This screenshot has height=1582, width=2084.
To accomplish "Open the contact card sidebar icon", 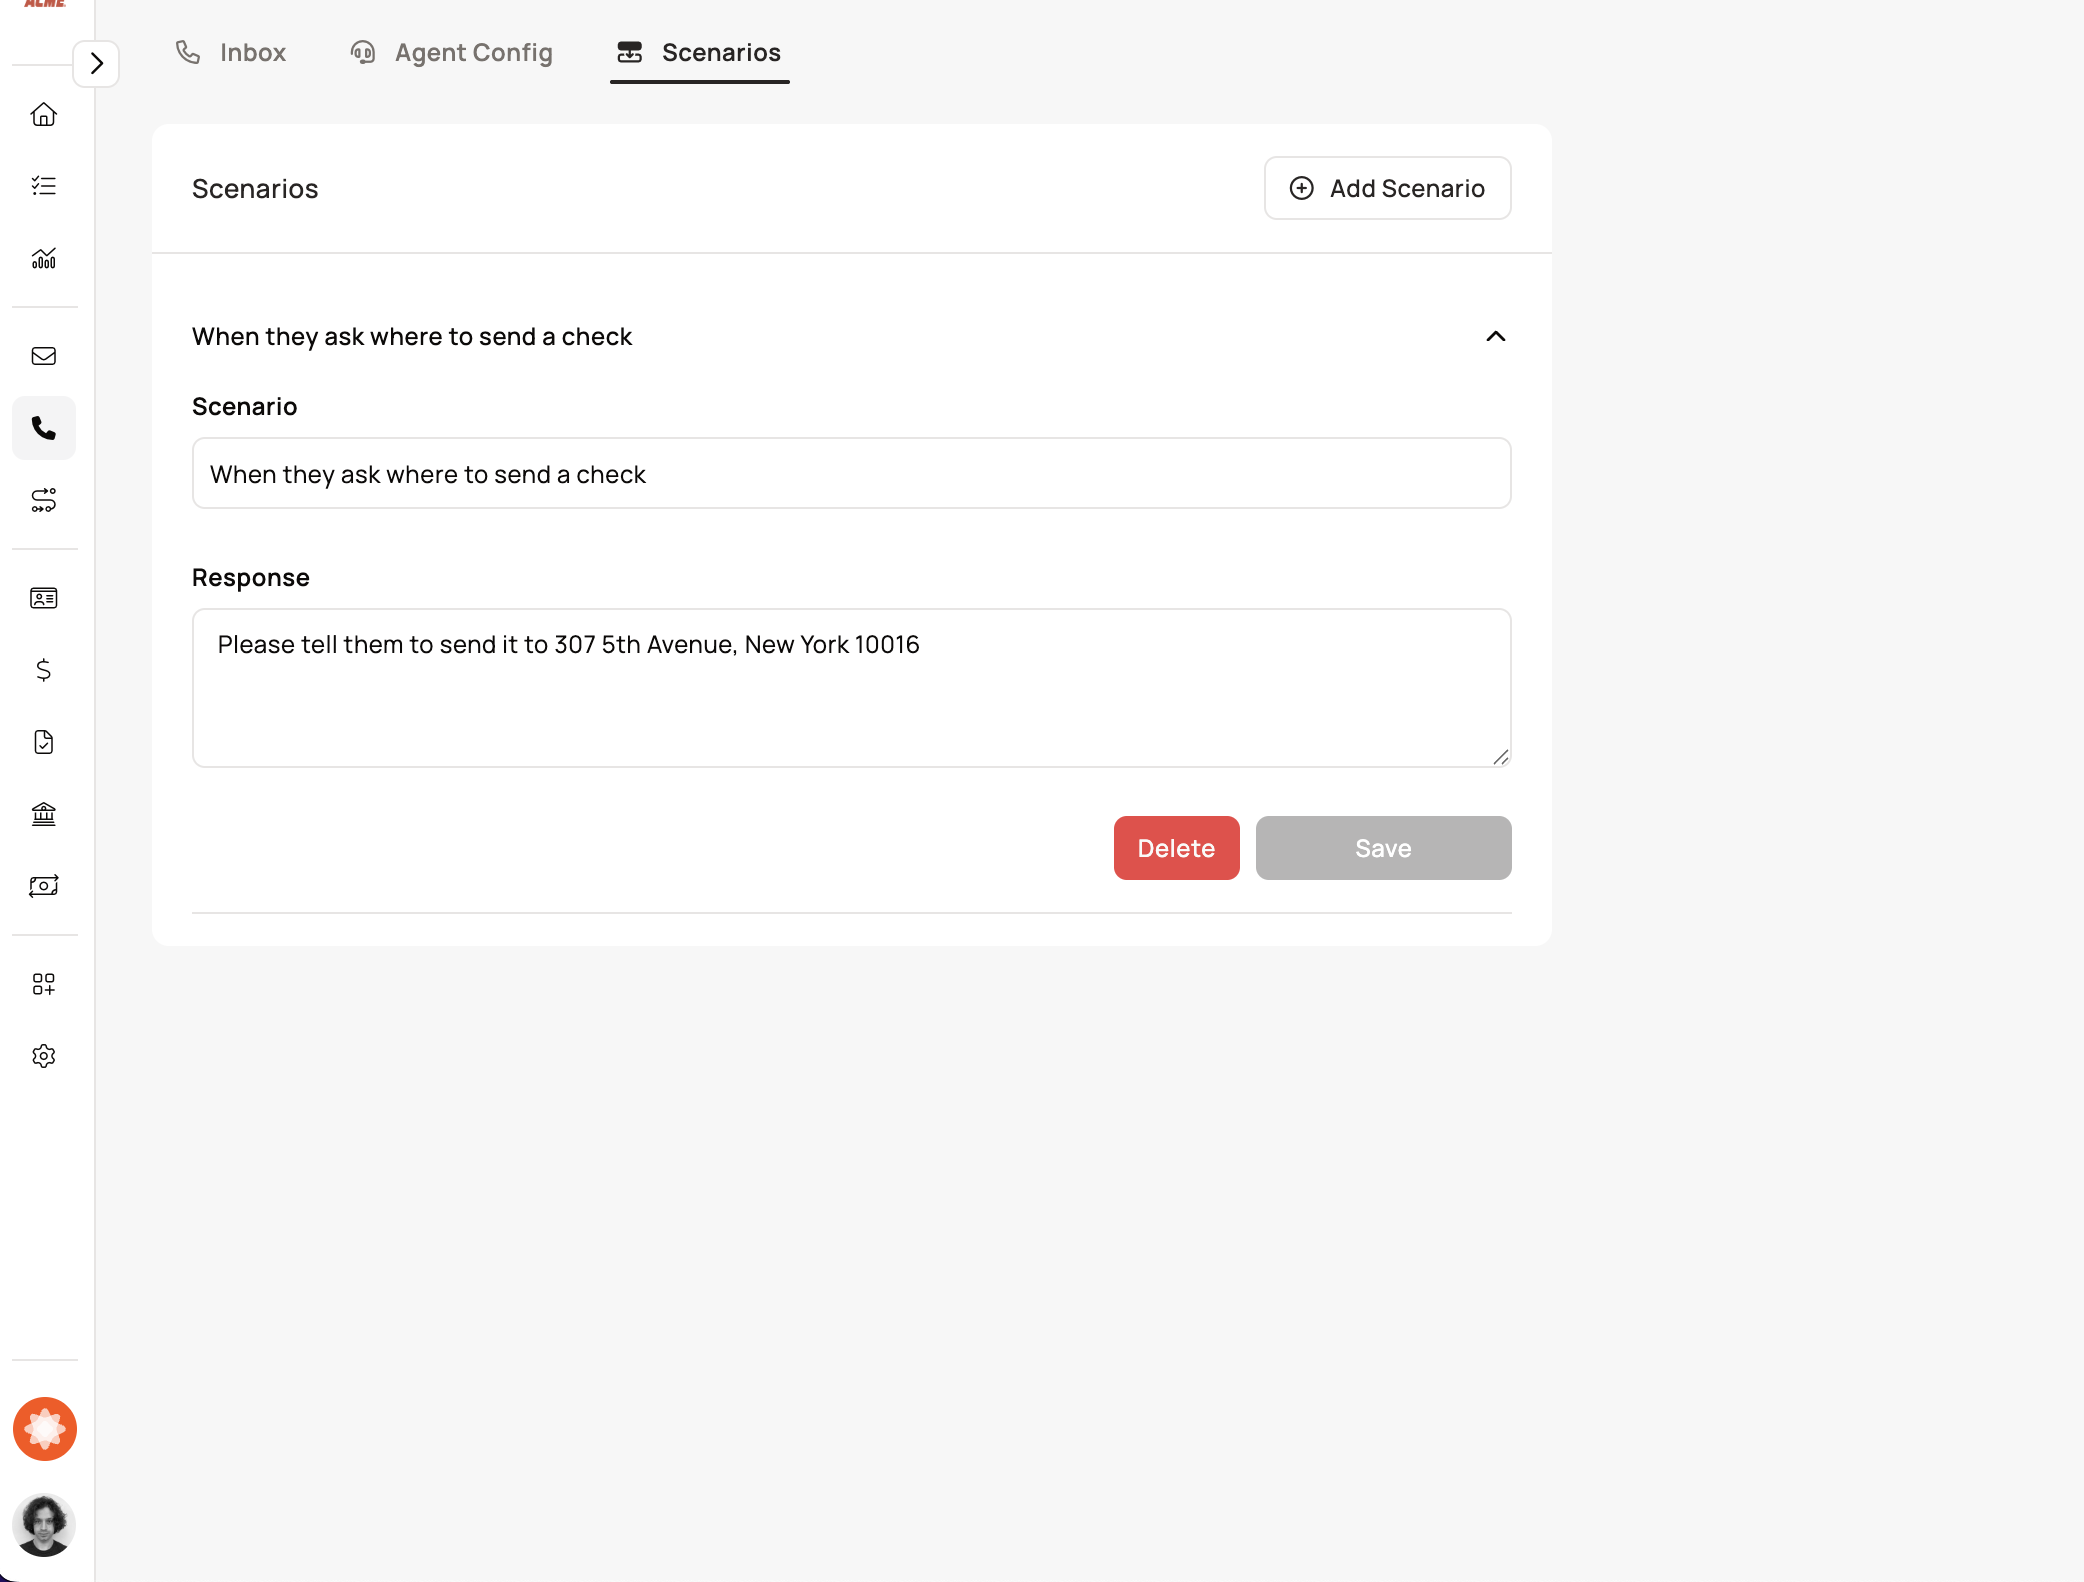I will 44,598.
